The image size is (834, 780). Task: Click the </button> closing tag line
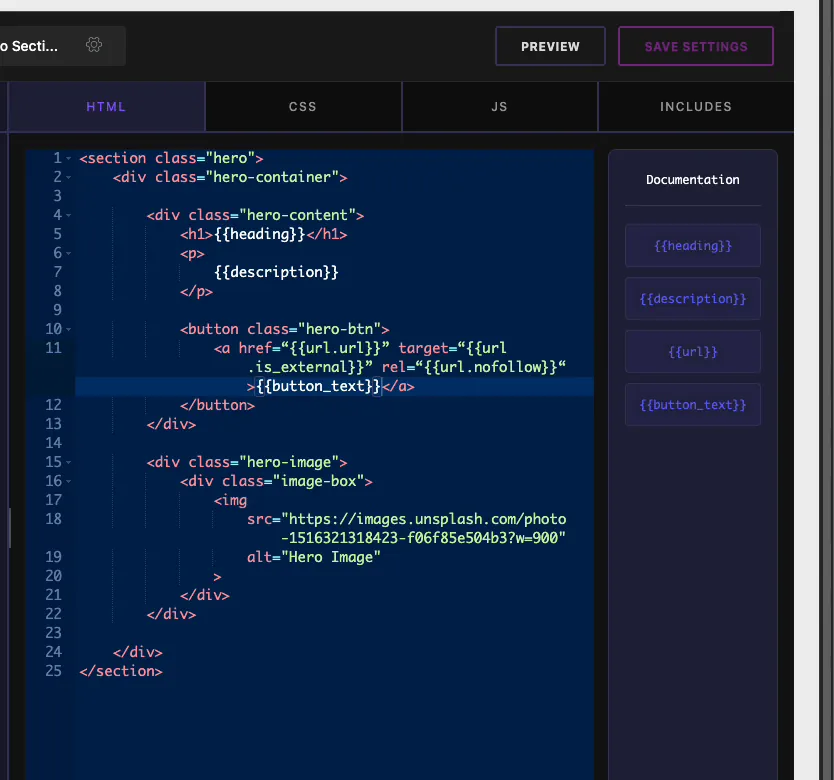click(217, 405)
